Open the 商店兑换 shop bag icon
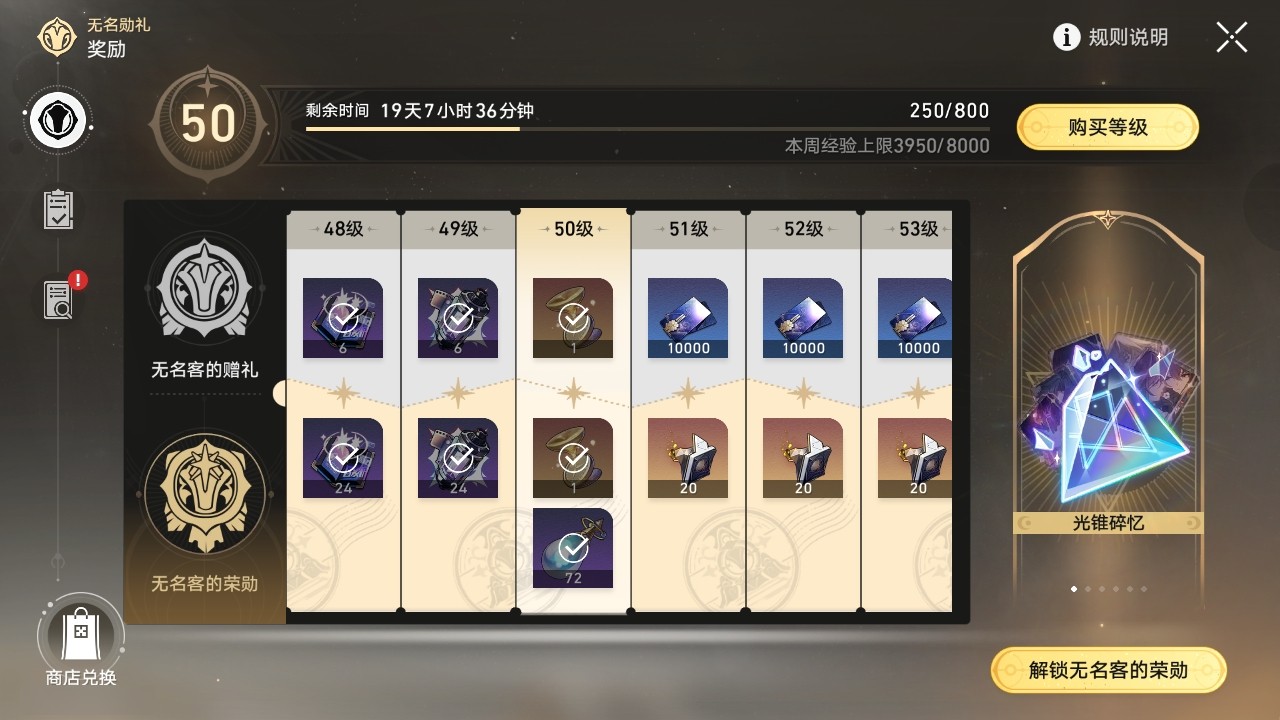The height and width of the screenshot is (720, 1280). [81, 633]
